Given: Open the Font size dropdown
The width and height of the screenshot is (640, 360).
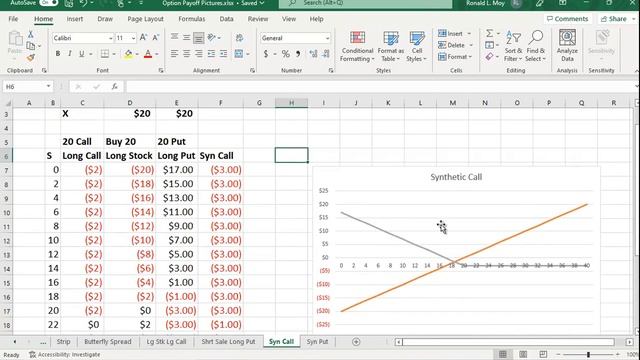Looking at the screenshot, I should coord(133,38).
